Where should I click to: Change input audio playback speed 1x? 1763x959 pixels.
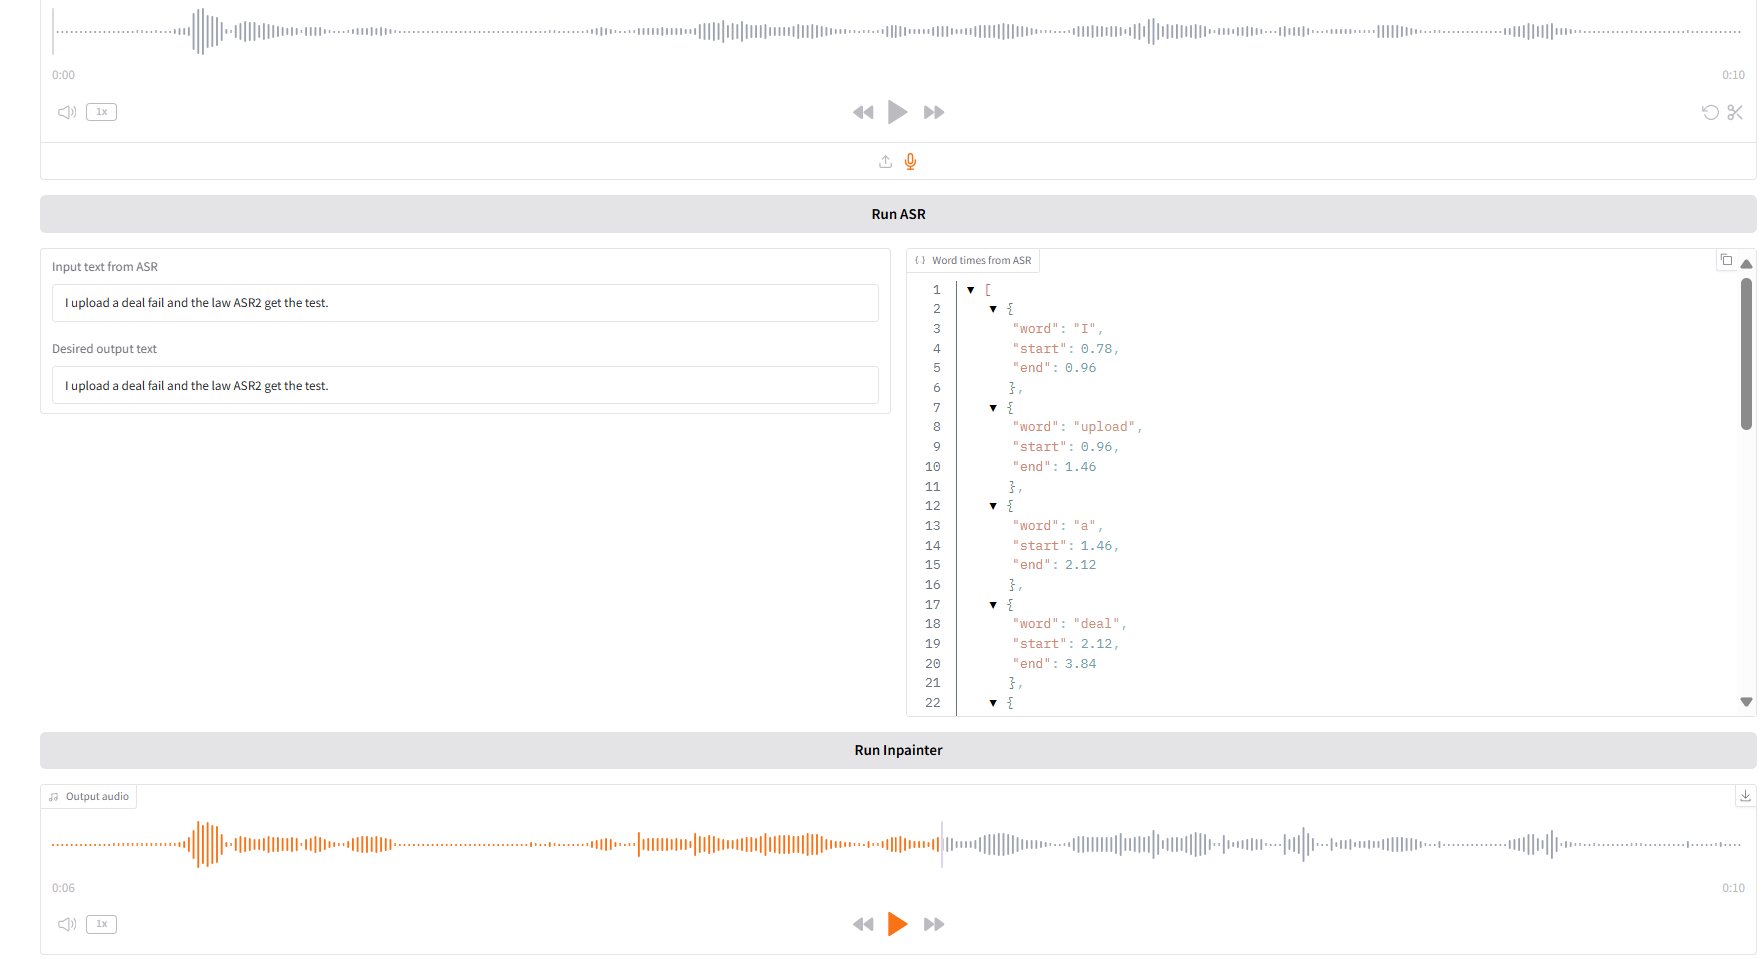[101, 112]
